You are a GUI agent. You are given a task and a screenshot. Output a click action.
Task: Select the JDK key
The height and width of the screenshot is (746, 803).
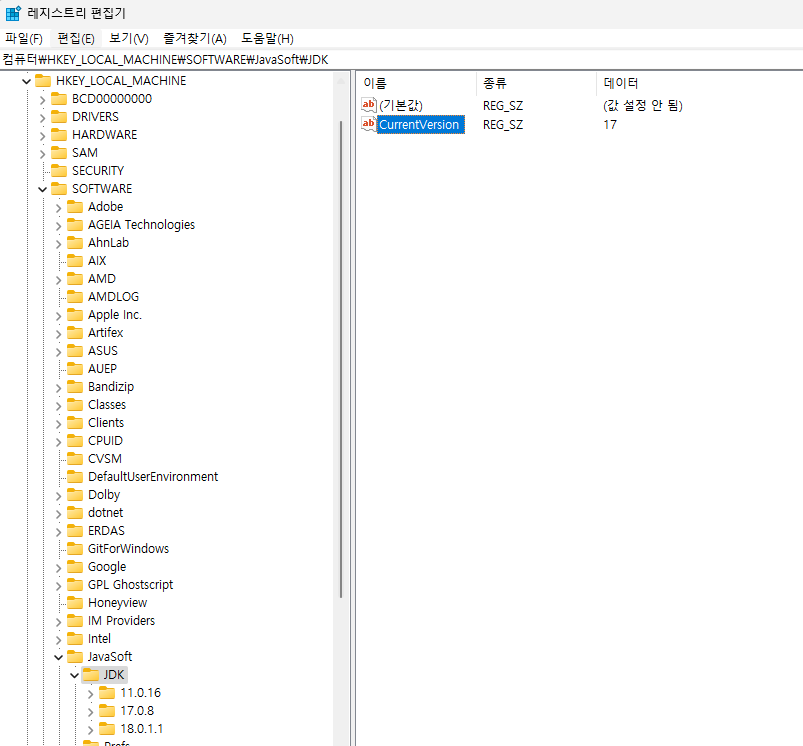click(x=114, y=675)
